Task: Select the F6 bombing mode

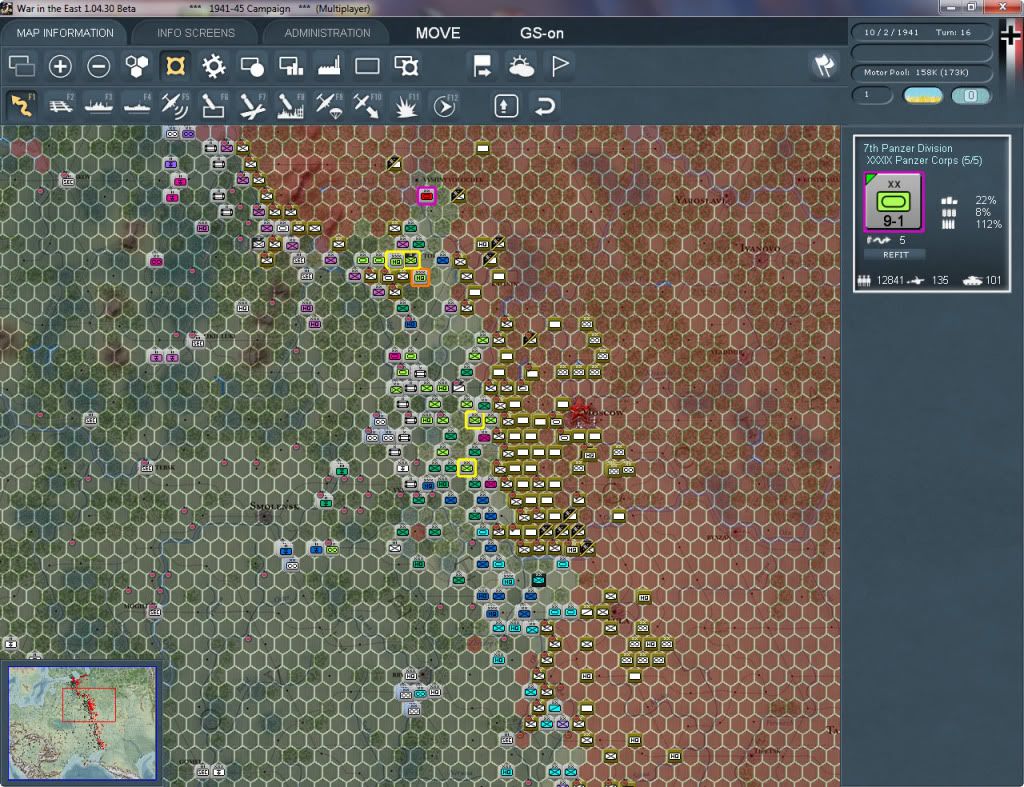Action: (214, 105)
